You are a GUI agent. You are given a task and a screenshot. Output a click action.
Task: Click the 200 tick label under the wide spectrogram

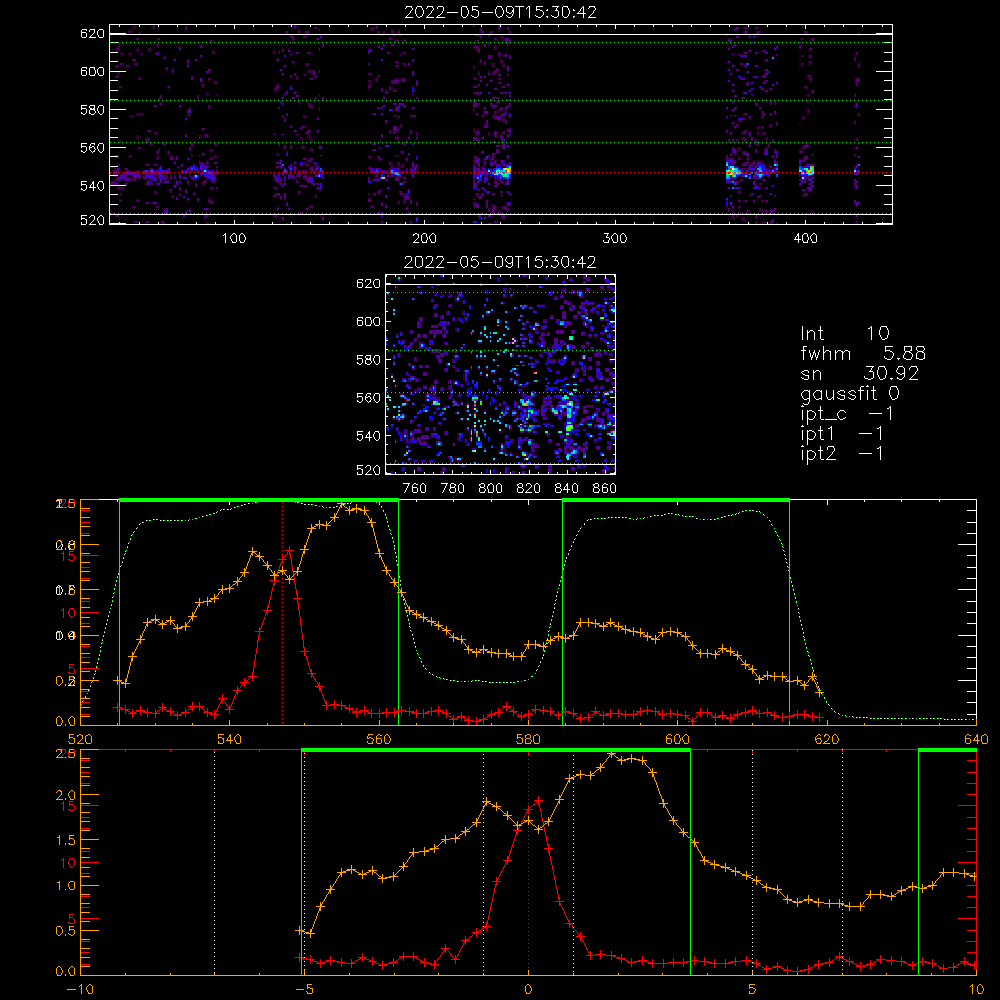[425, 239]
